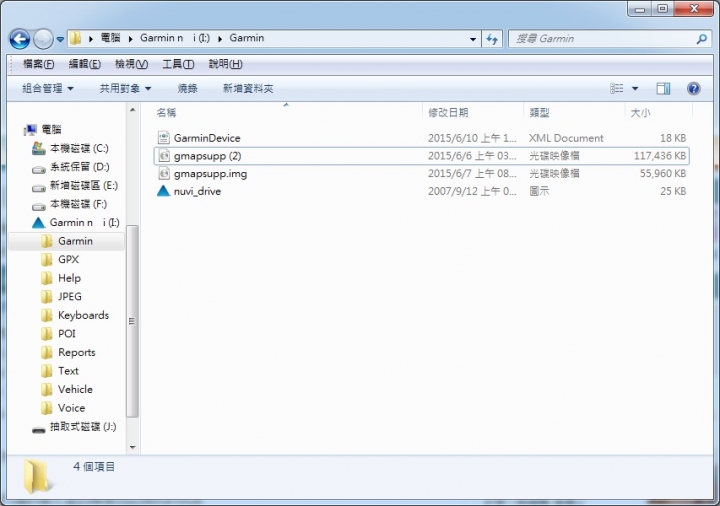Screen dimensions: 720x506
Task: Select the nuvi_drive triangle icon
Action: coord(163,191)
